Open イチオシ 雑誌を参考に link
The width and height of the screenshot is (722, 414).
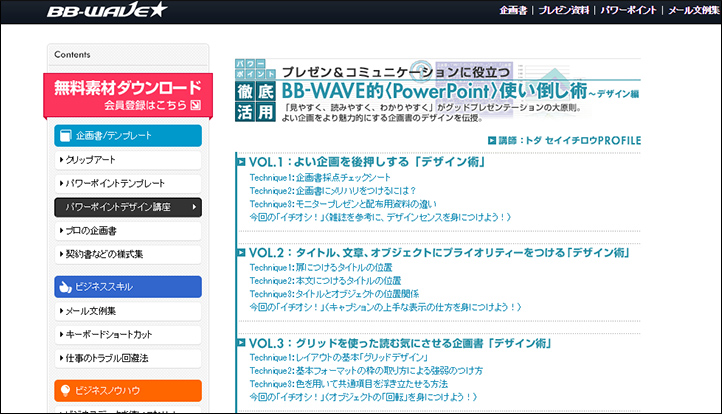pyautogui.click(x=380, y=217)
